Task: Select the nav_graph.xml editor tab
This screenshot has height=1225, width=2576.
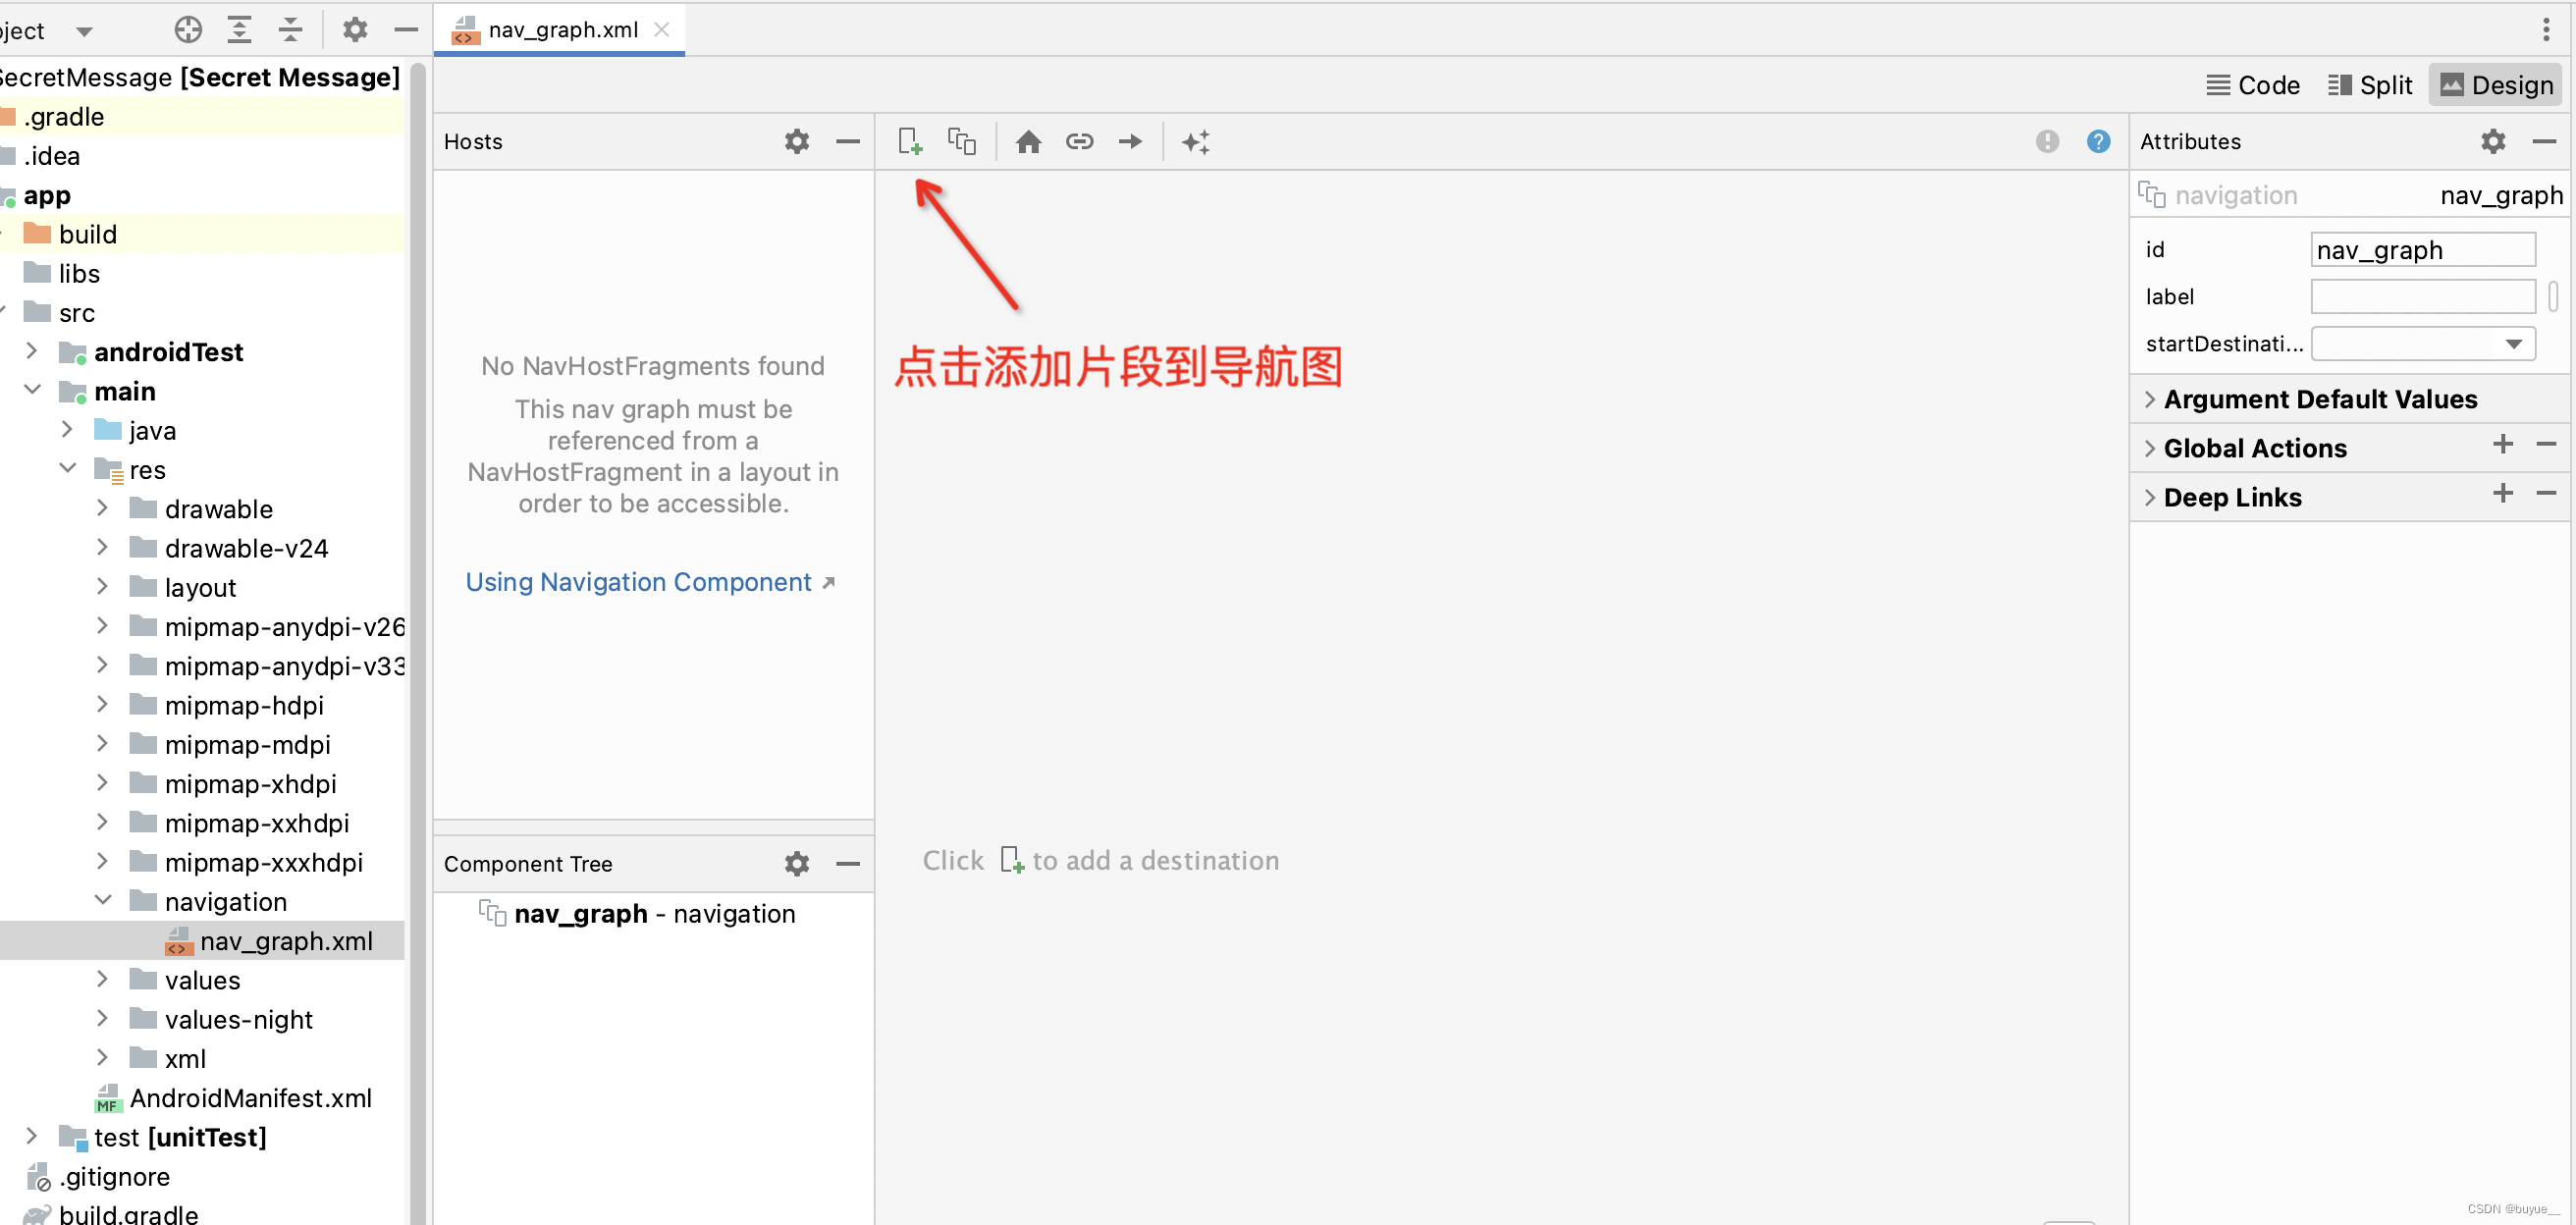Action: (x=560, y=30)
